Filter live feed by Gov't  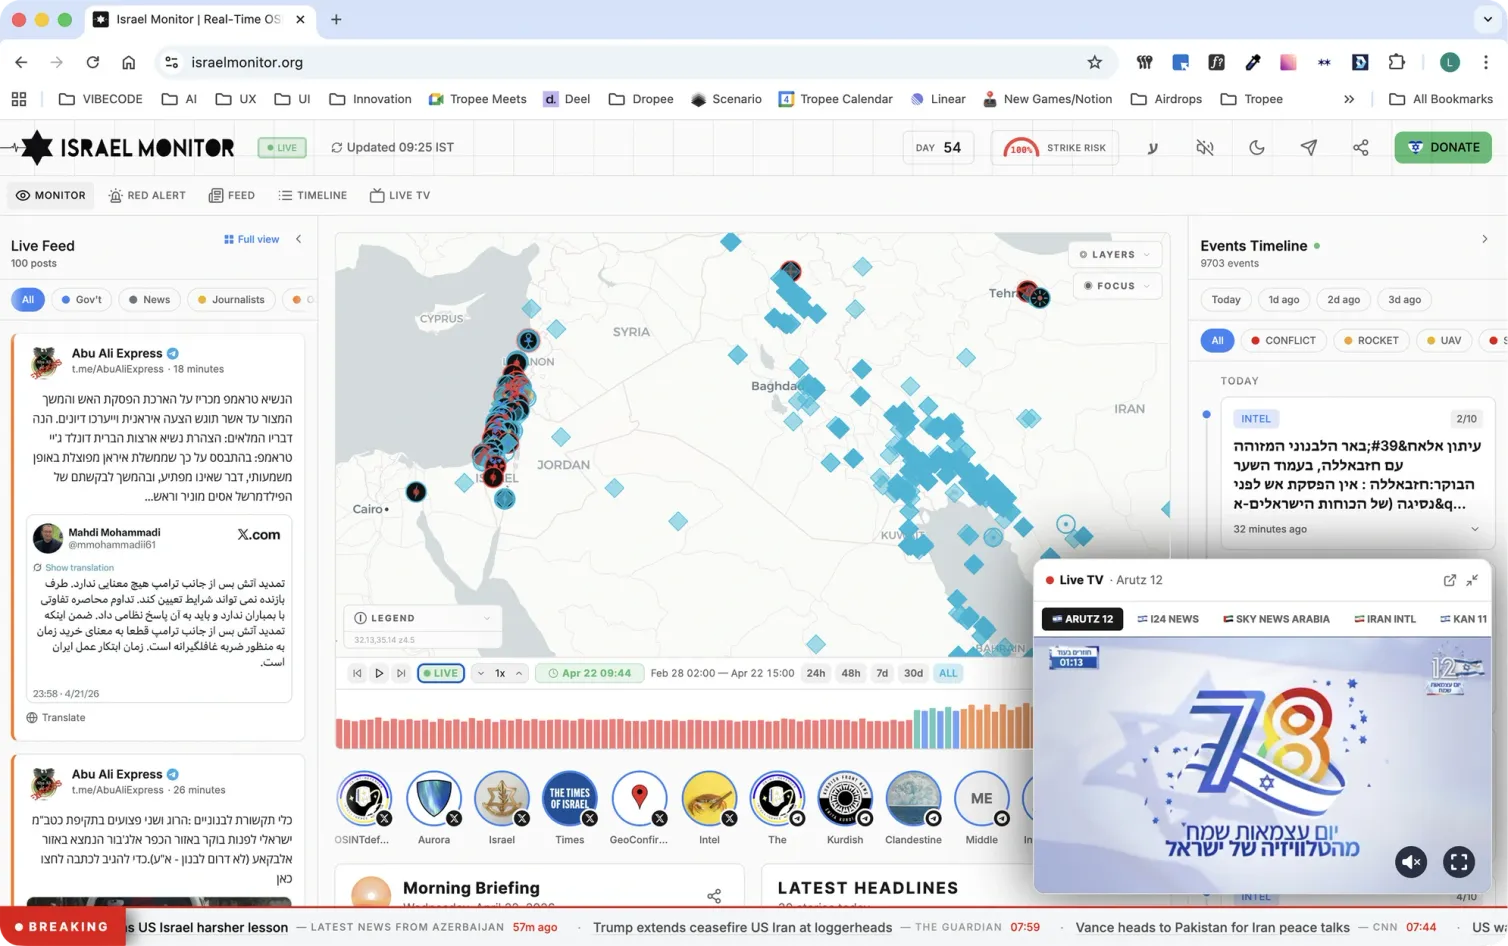click(x=81, y=300)
